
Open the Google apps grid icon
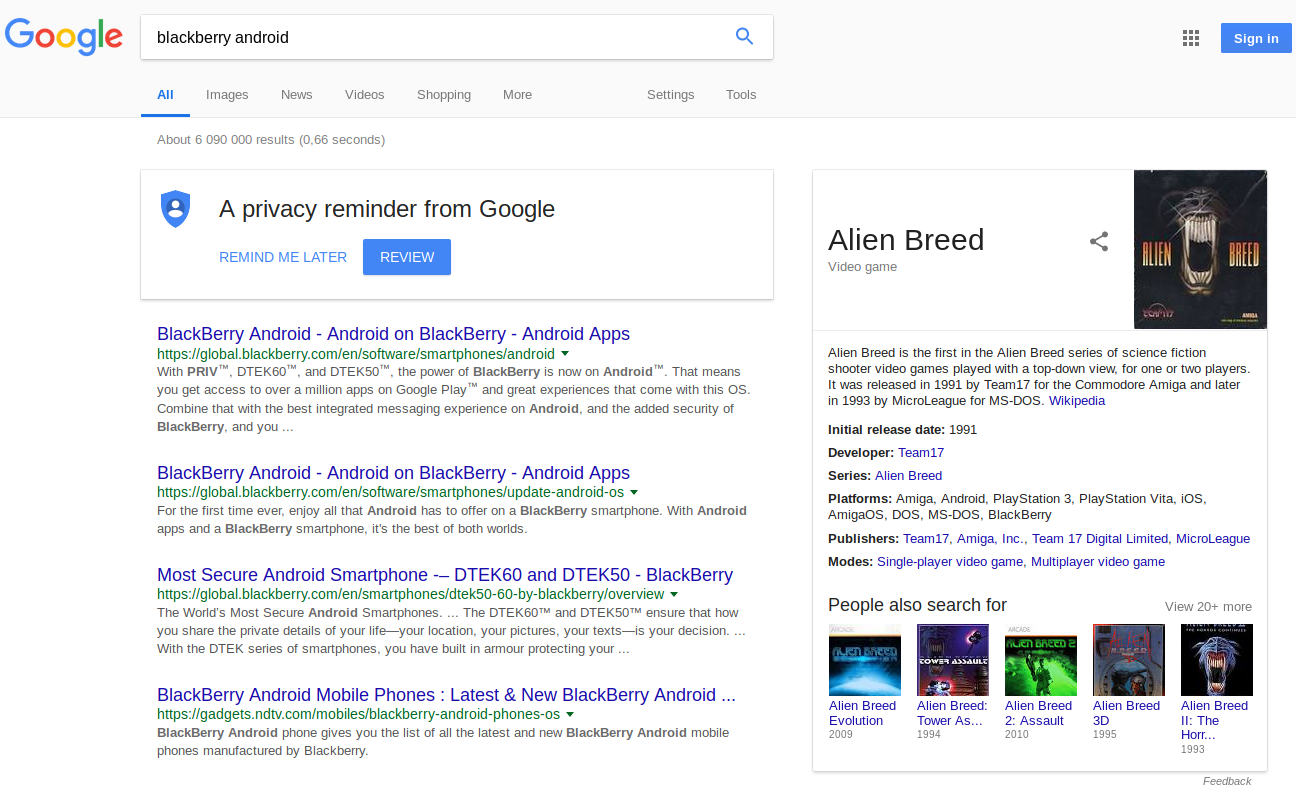[1190, 38]
